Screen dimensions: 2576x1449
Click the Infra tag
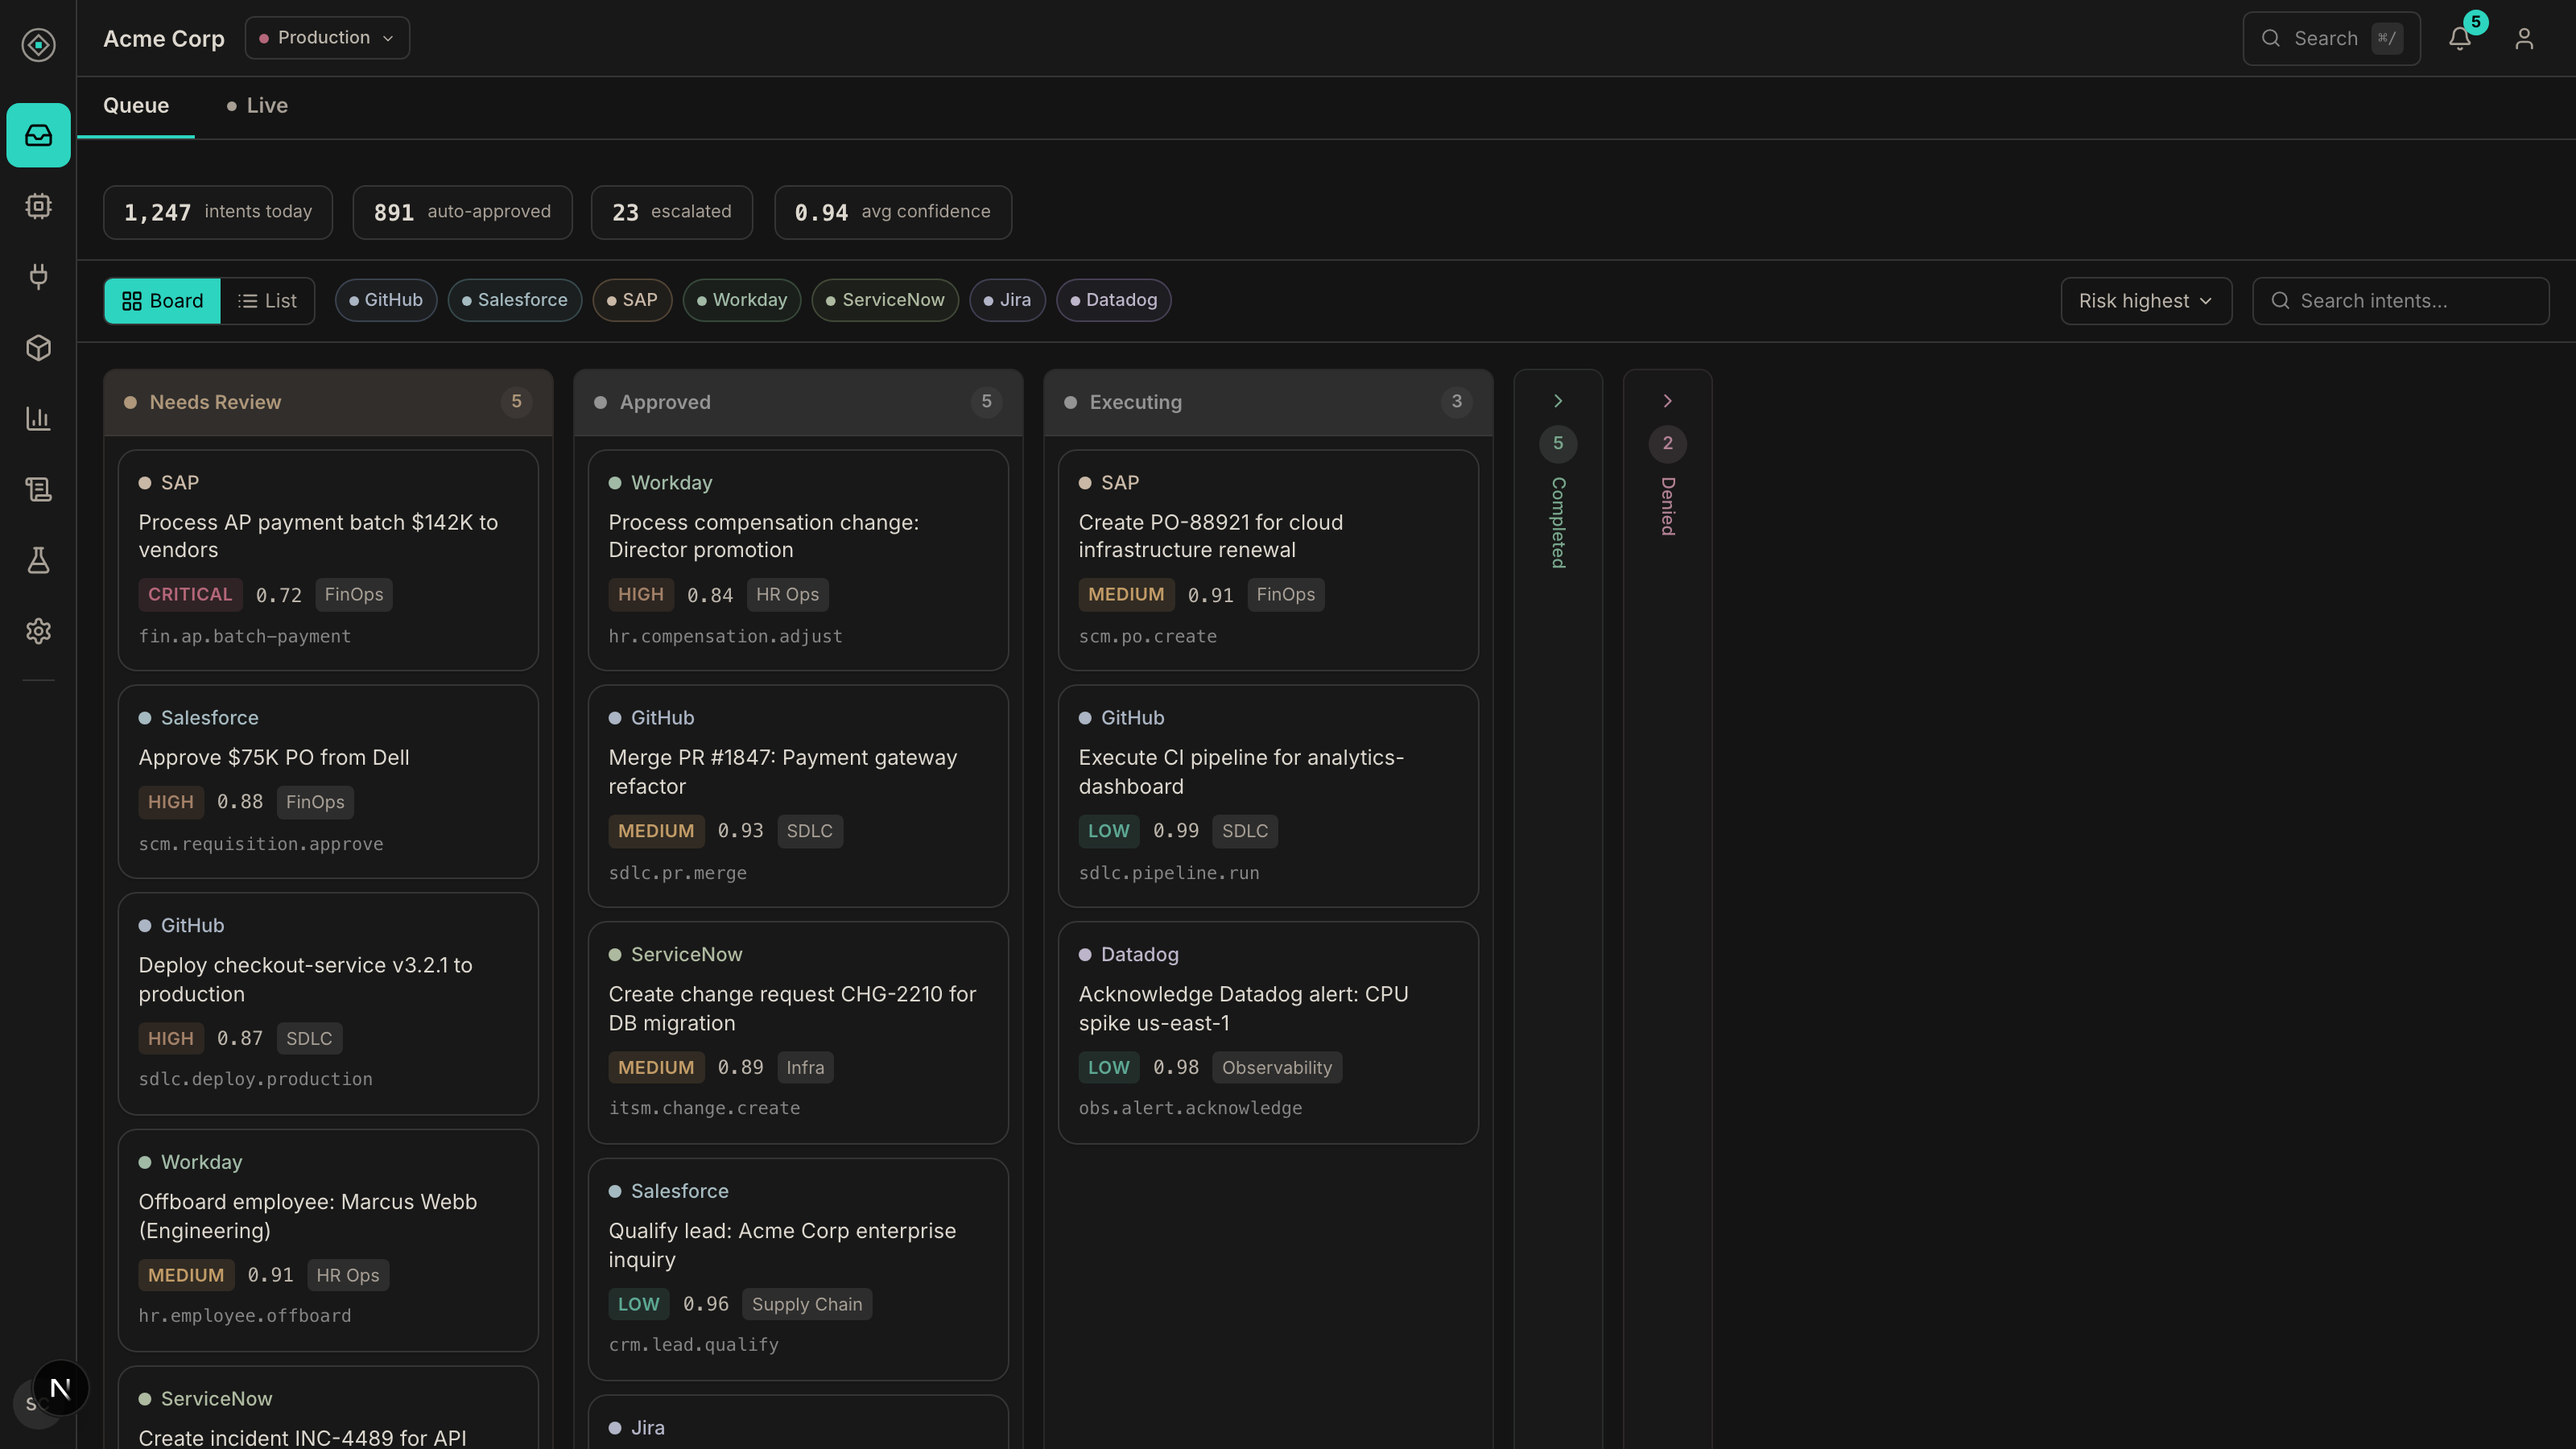point(805,1068)
